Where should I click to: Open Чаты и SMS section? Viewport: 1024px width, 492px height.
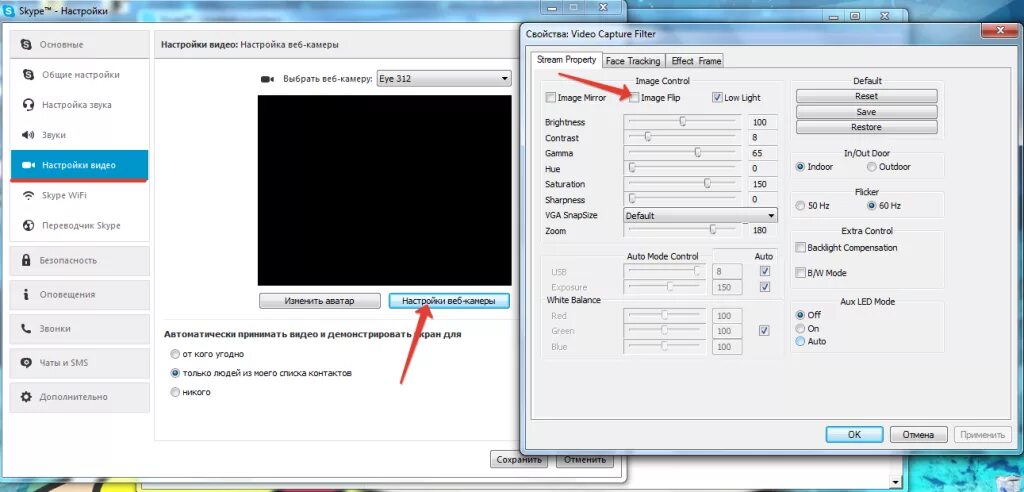[x=80, y=363]
